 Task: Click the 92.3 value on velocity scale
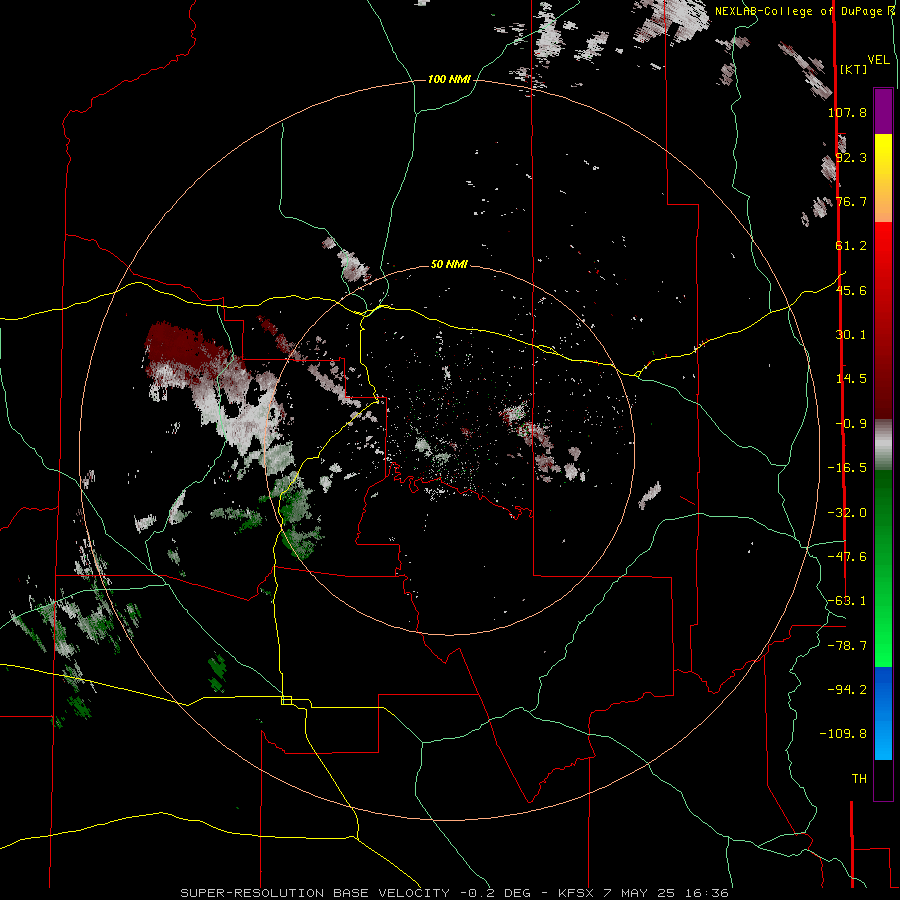[x=851, y=157]
